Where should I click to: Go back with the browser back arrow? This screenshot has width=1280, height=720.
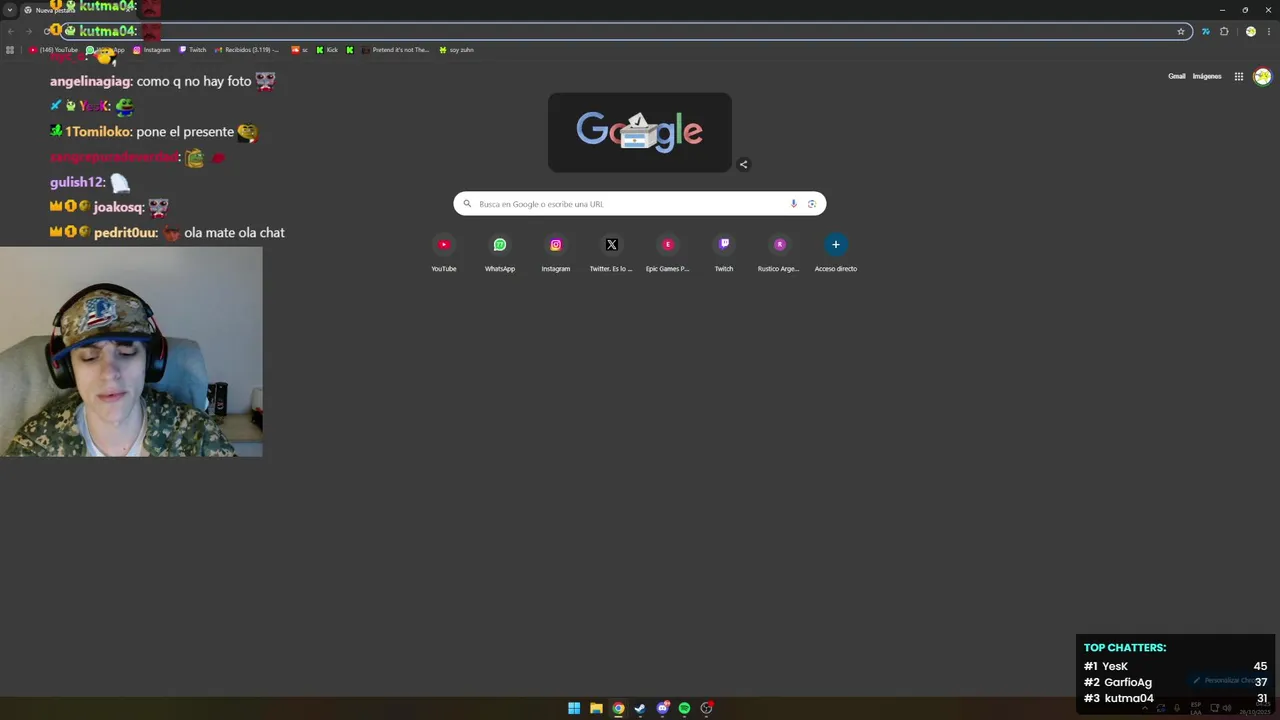[x=11, y=31]
